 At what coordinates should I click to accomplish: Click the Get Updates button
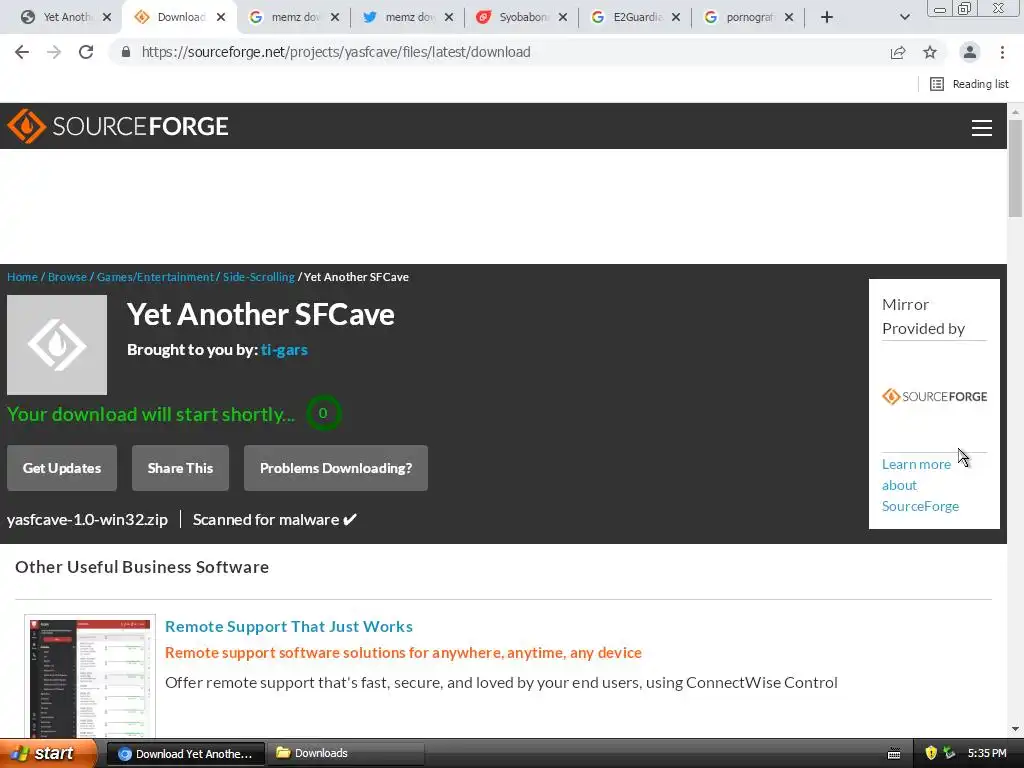click(x=62, y=468)
